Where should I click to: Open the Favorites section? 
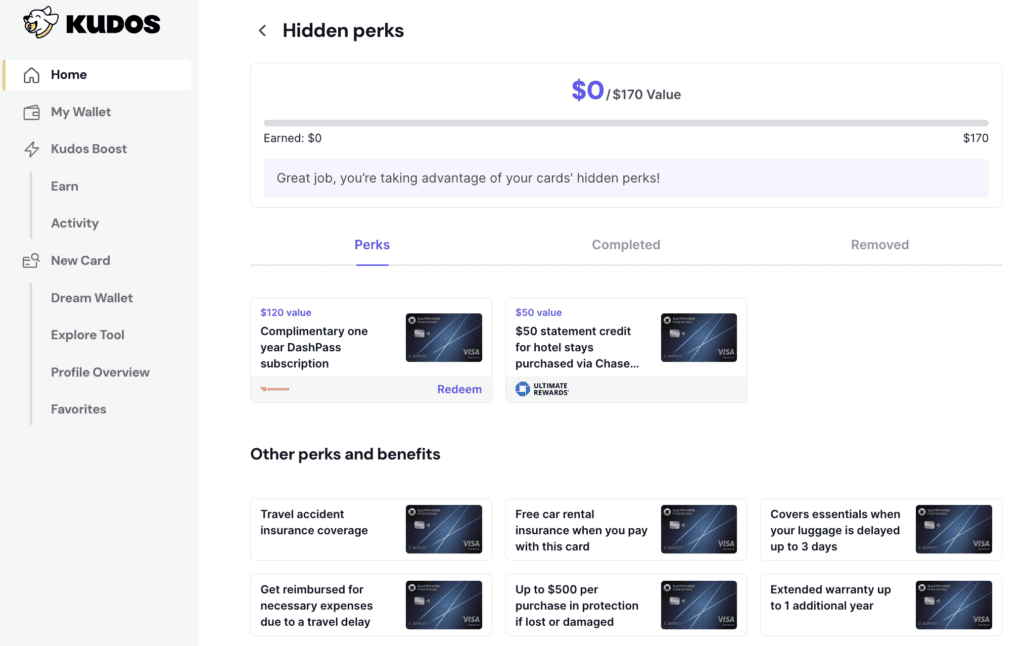coord(79,408)
